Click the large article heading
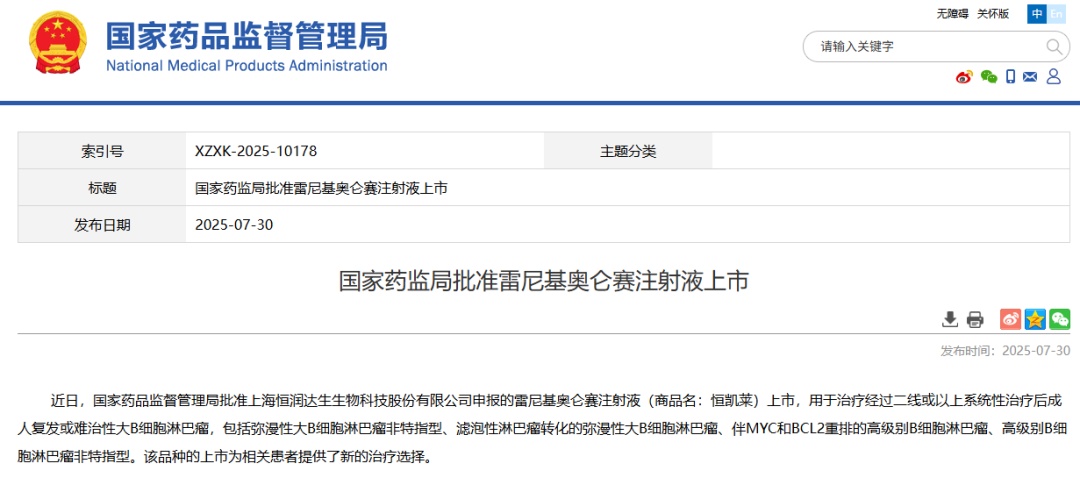 [543, 281]
